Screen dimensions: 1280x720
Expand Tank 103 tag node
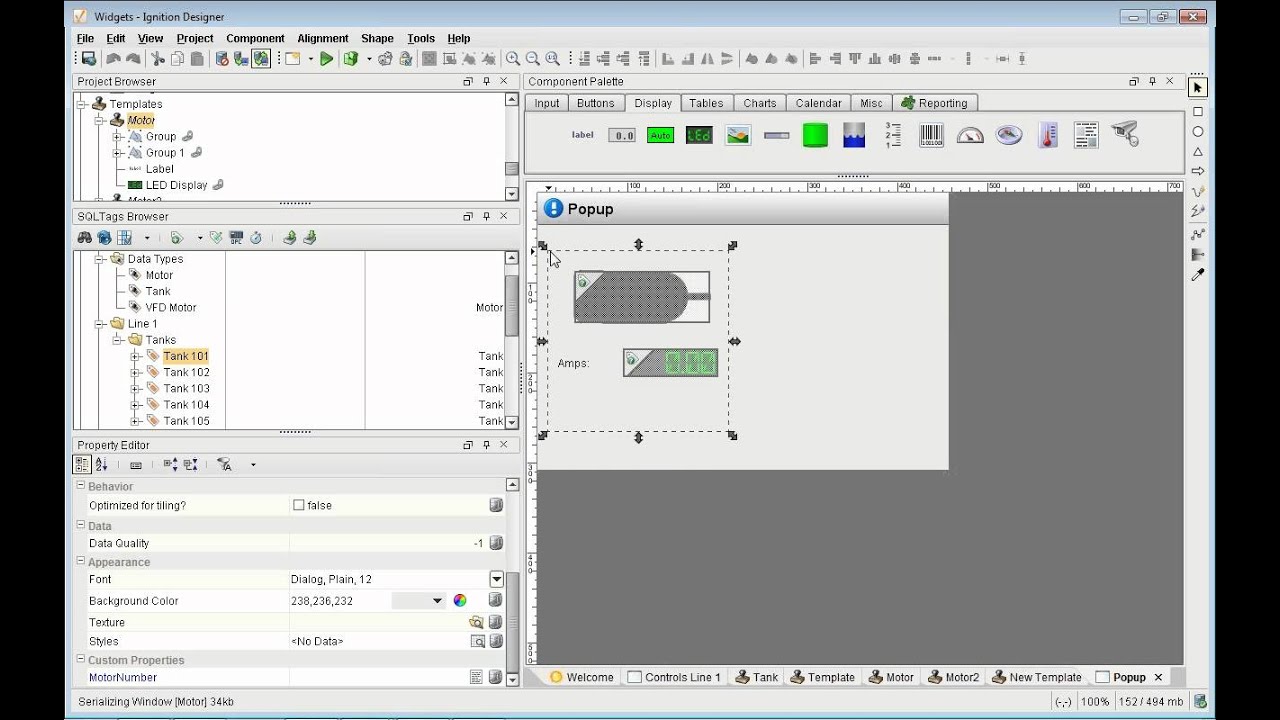pos(135,388)
